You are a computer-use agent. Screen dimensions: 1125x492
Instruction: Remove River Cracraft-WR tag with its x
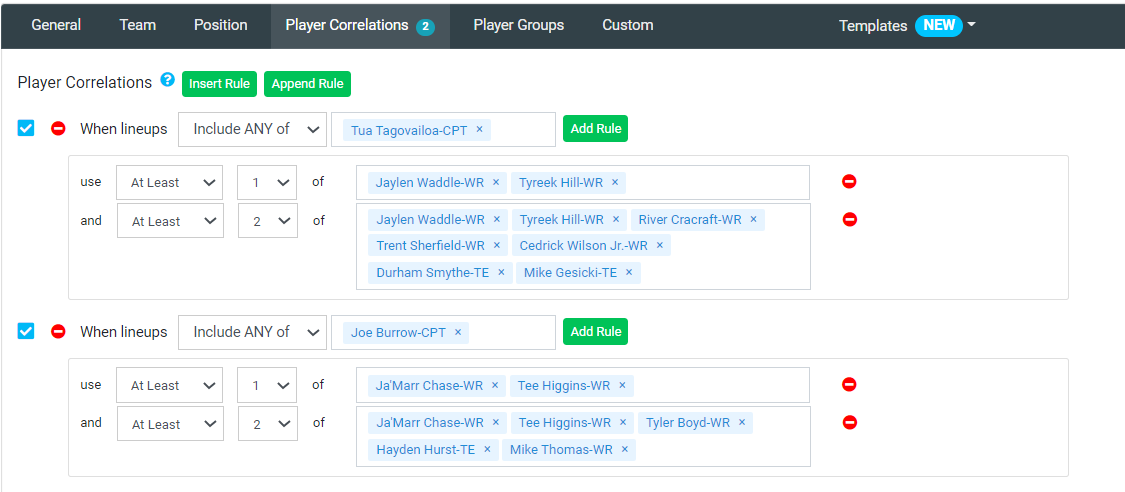point(753,220)
